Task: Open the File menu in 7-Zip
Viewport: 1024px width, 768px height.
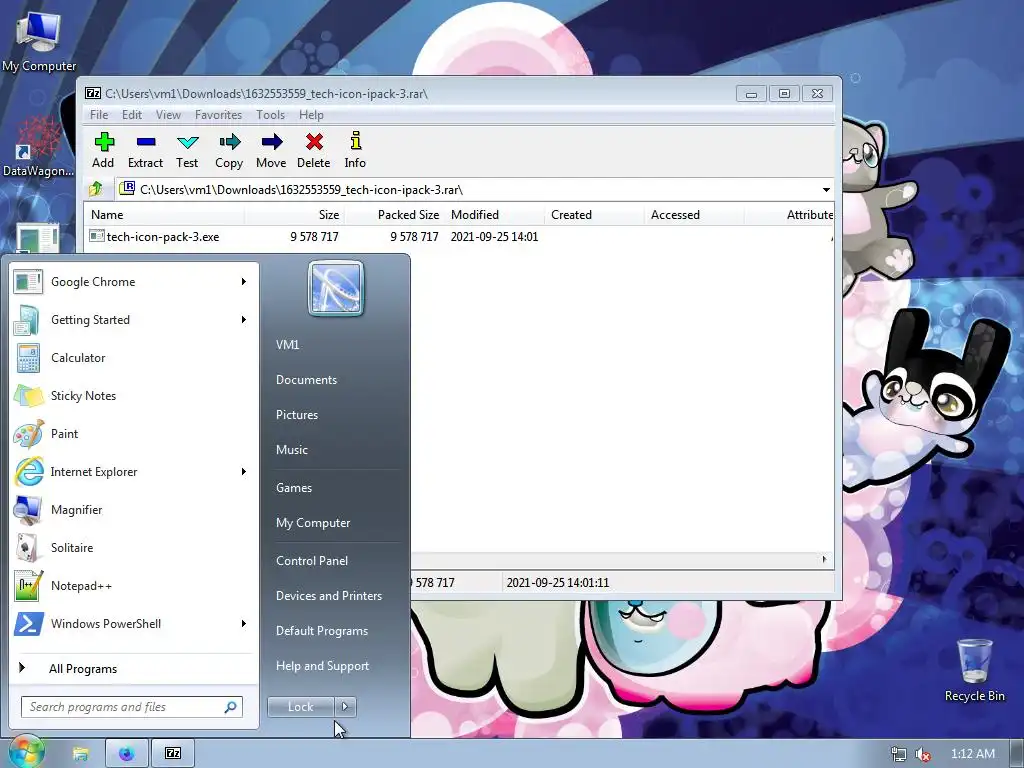Action: pyautogui.click(x=99, y=115)
